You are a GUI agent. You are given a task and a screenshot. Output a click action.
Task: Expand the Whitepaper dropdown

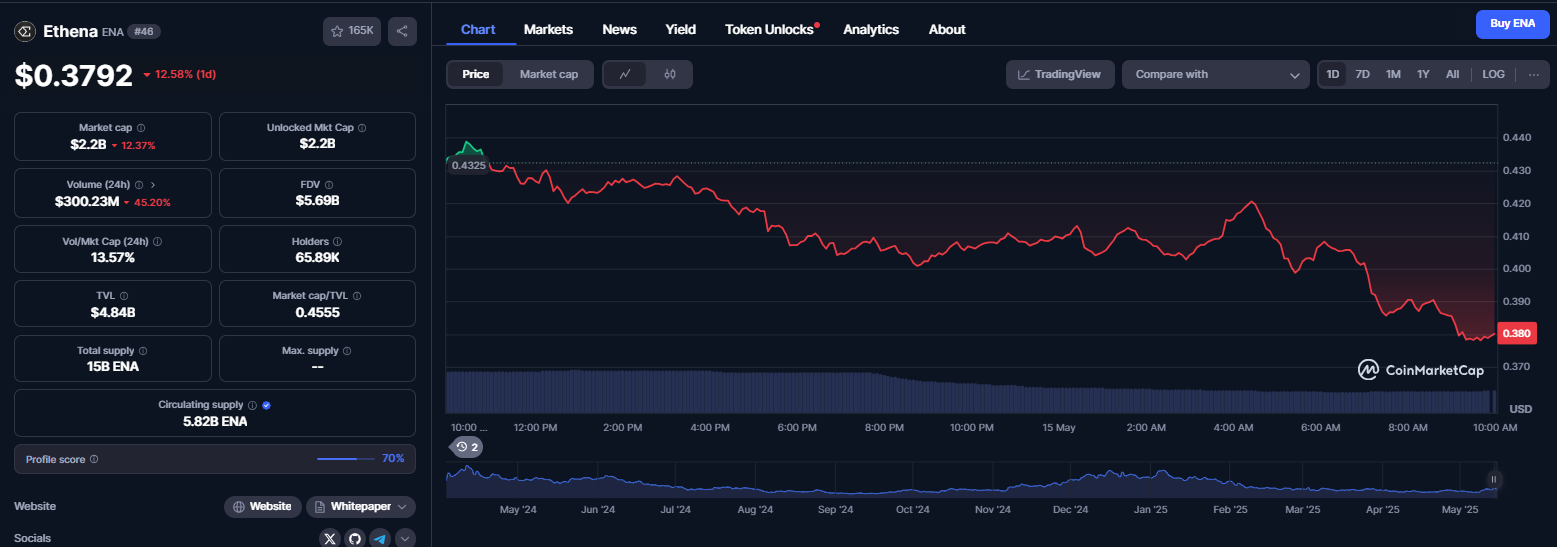click(x=360, y=507)
